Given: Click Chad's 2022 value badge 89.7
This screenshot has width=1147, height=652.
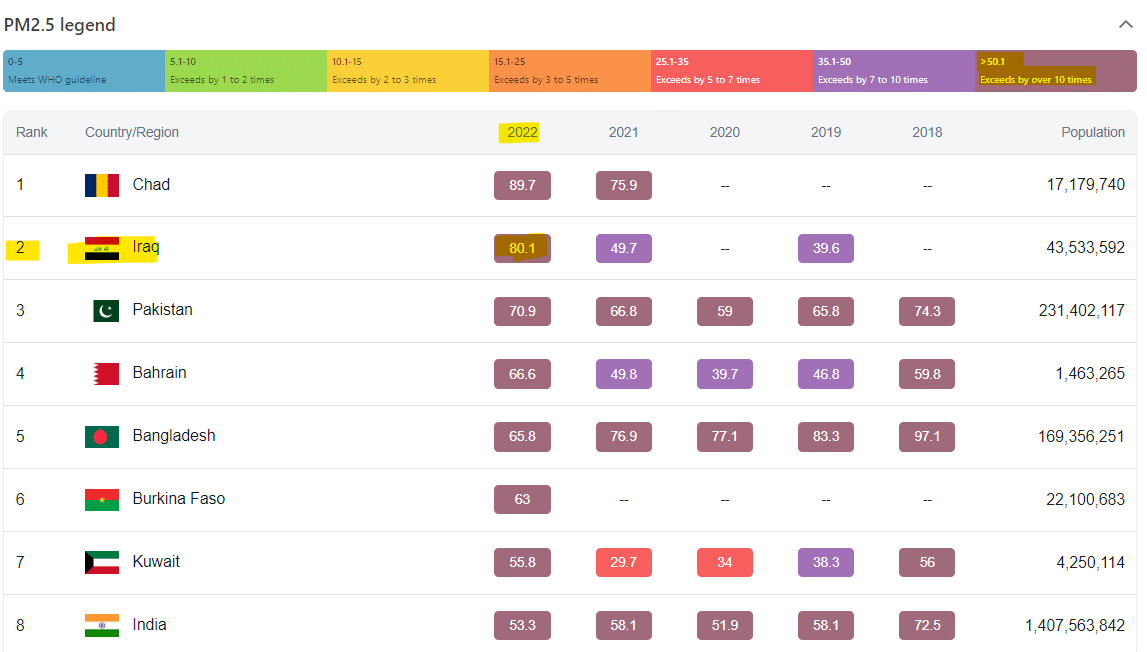Looking at the screenshot, I should (x=522, y=185).
